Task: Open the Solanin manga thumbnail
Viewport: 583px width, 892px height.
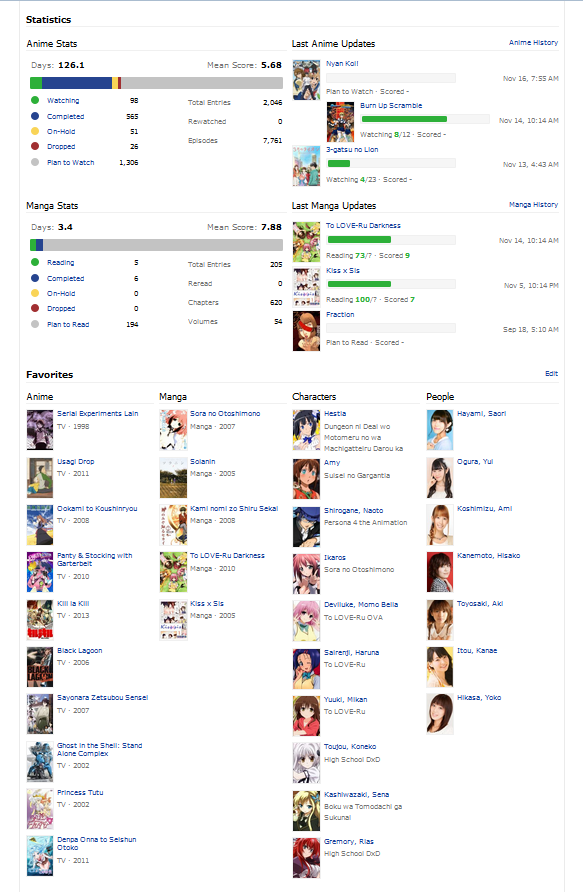Action: (173, 477)
